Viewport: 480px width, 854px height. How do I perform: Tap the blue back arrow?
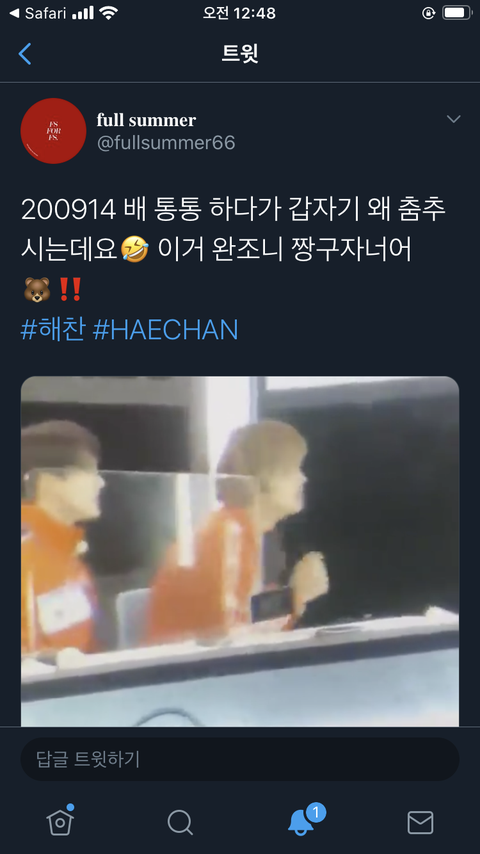point(25,54)
